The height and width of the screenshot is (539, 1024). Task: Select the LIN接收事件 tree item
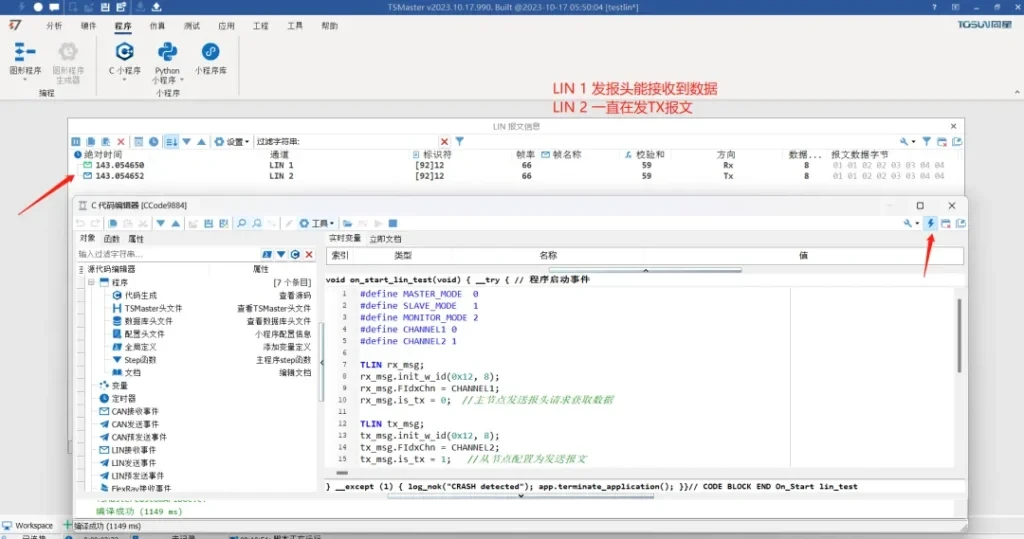[x=133, y=450]
